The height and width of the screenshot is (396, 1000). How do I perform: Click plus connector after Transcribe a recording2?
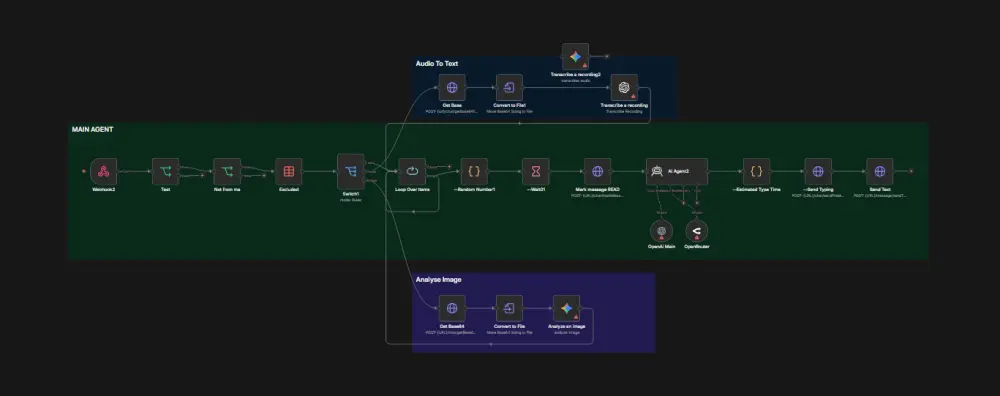coord(607,57)
